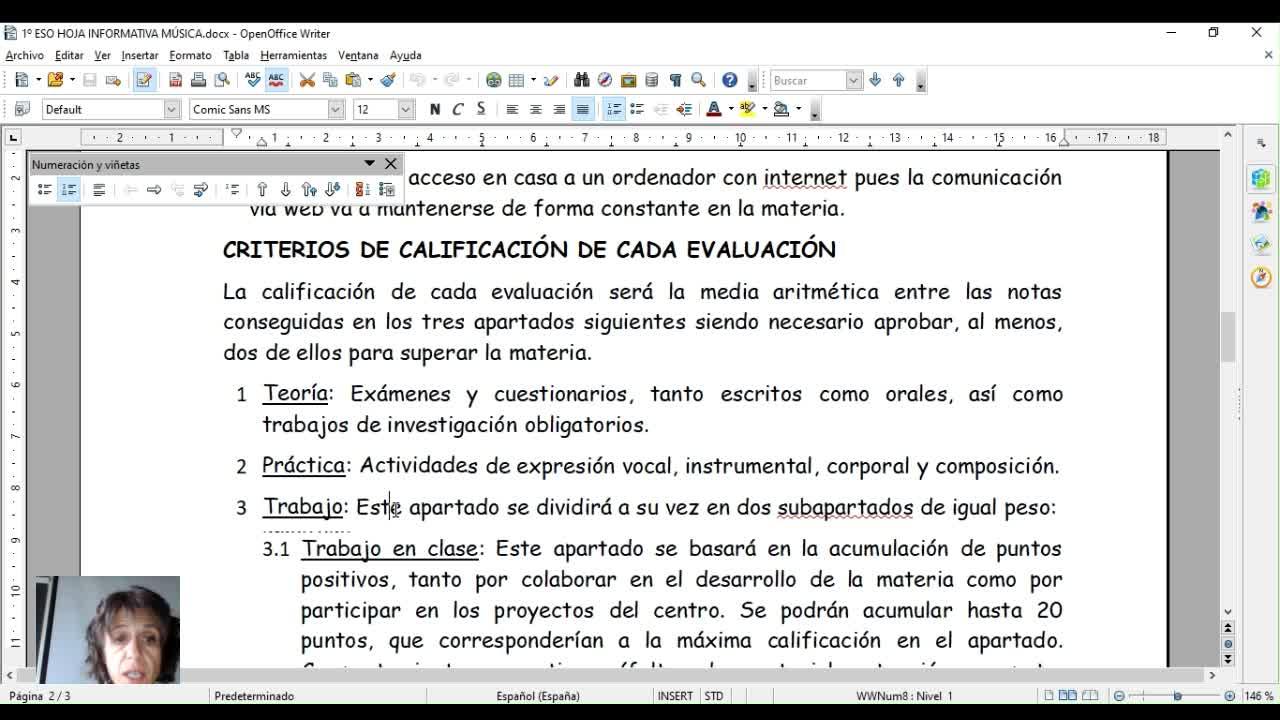The image size is (1280, 720).
Task: Toggle italic formatting
Action: pos(458,109)
